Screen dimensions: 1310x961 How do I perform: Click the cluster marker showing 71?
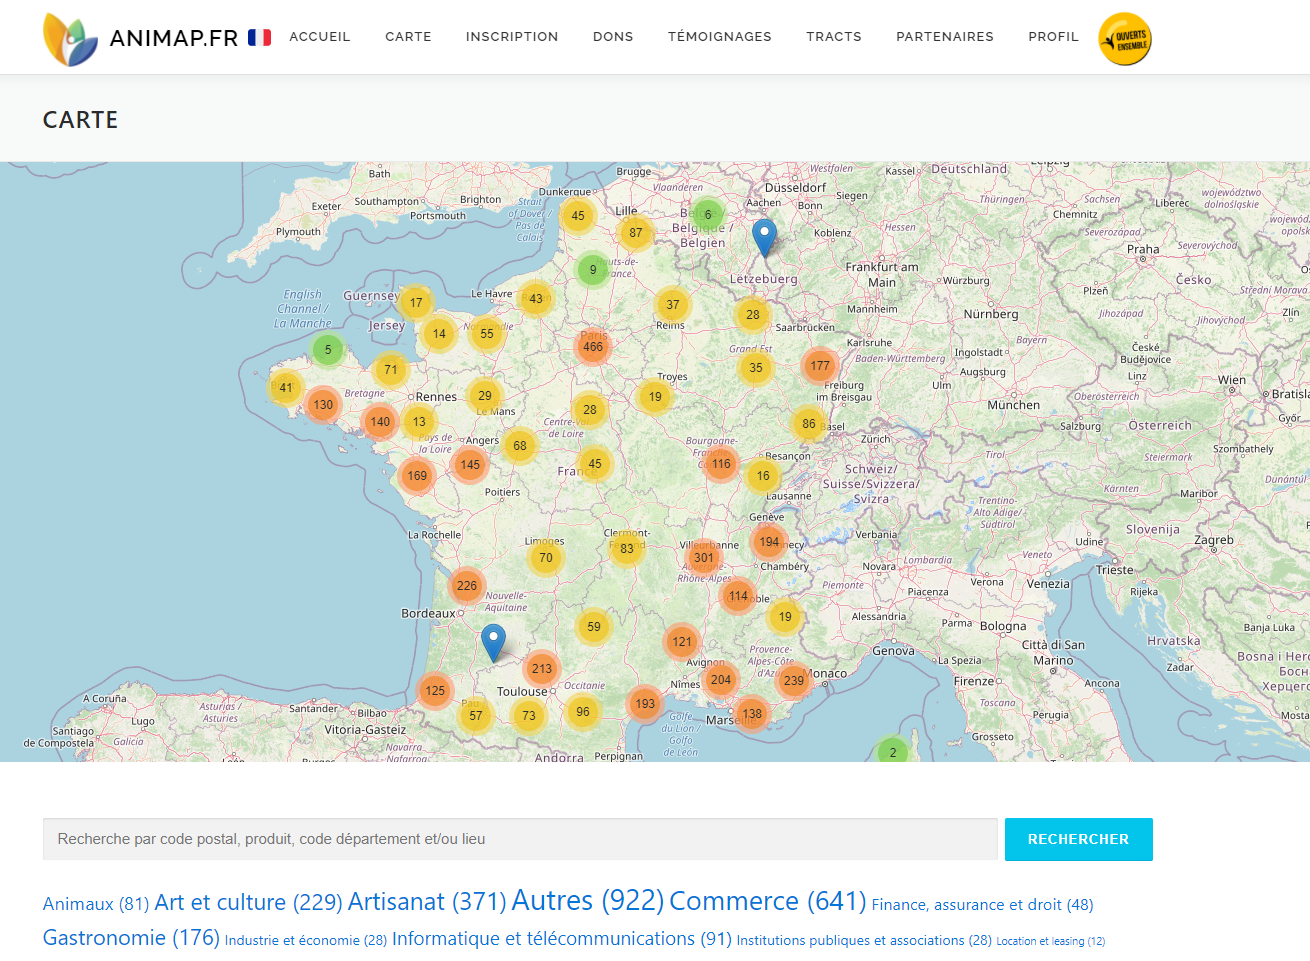[x=391, y=370]
